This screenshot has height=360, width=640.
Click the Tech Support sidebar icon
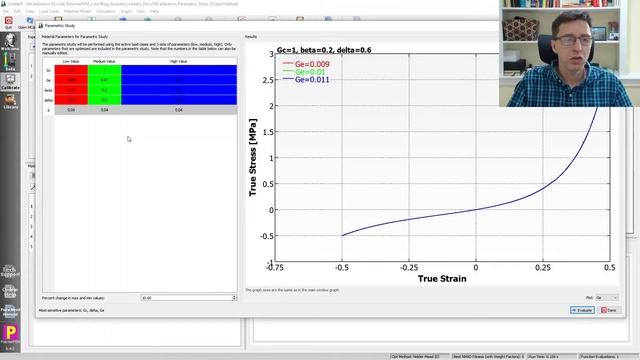[x=10, y=271]
